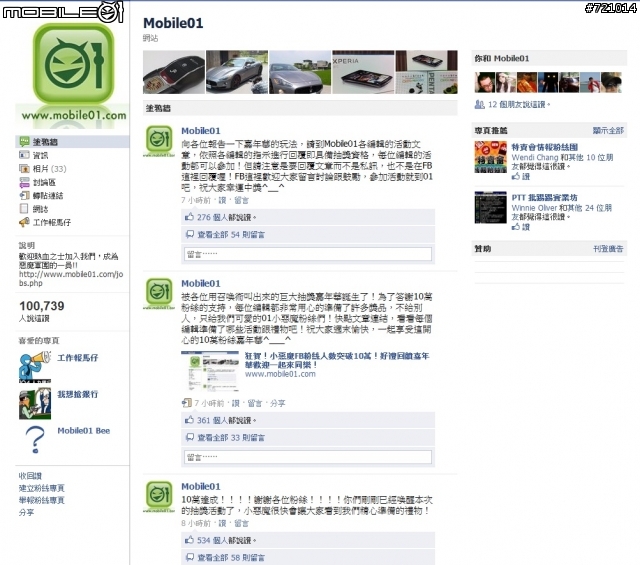Open the 相片 (33) photos section

pyautogui.click(x=49, y=169)
